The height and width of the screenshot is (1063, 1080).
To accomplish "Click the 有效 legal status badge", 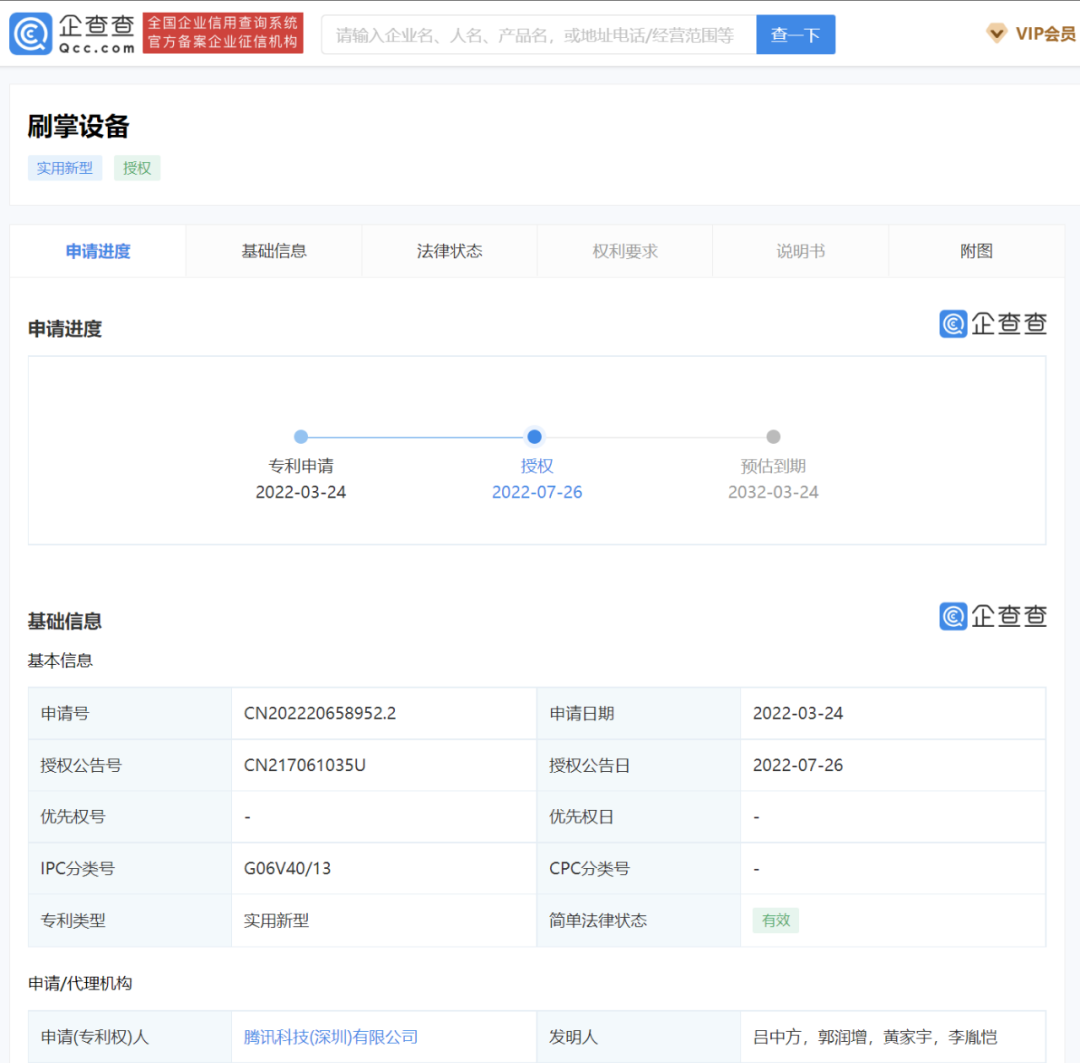I will pos(776,921).
